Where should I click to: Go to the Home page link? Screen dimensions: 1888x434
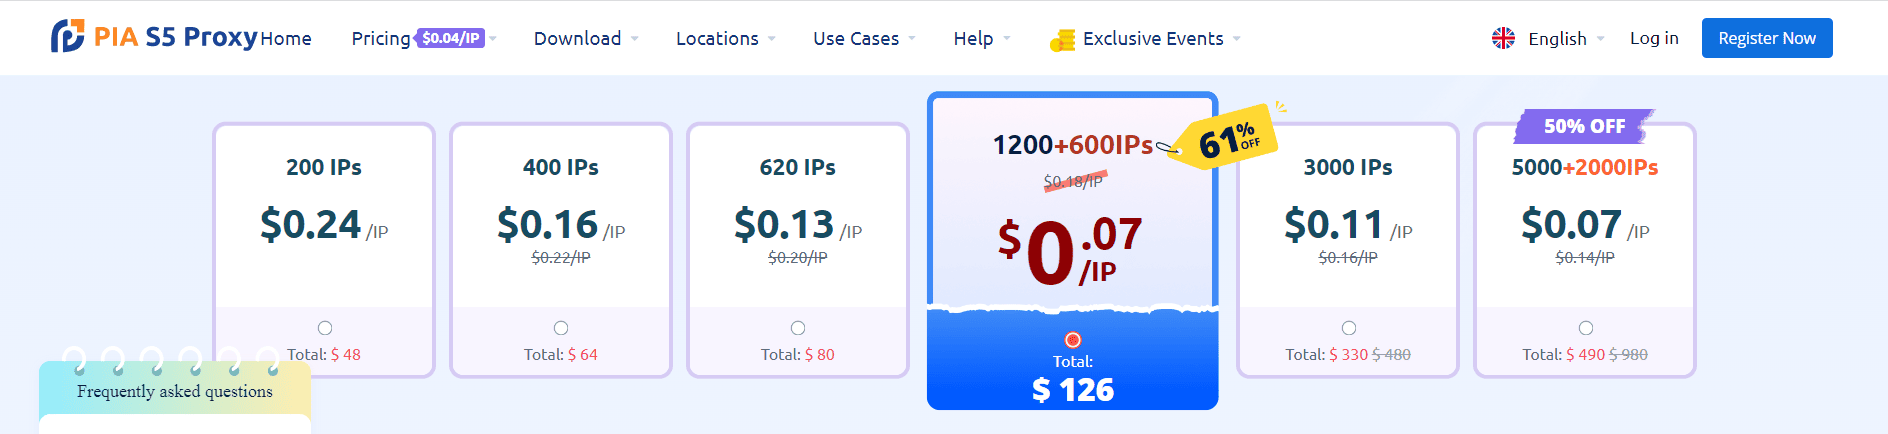click(286, 39)
